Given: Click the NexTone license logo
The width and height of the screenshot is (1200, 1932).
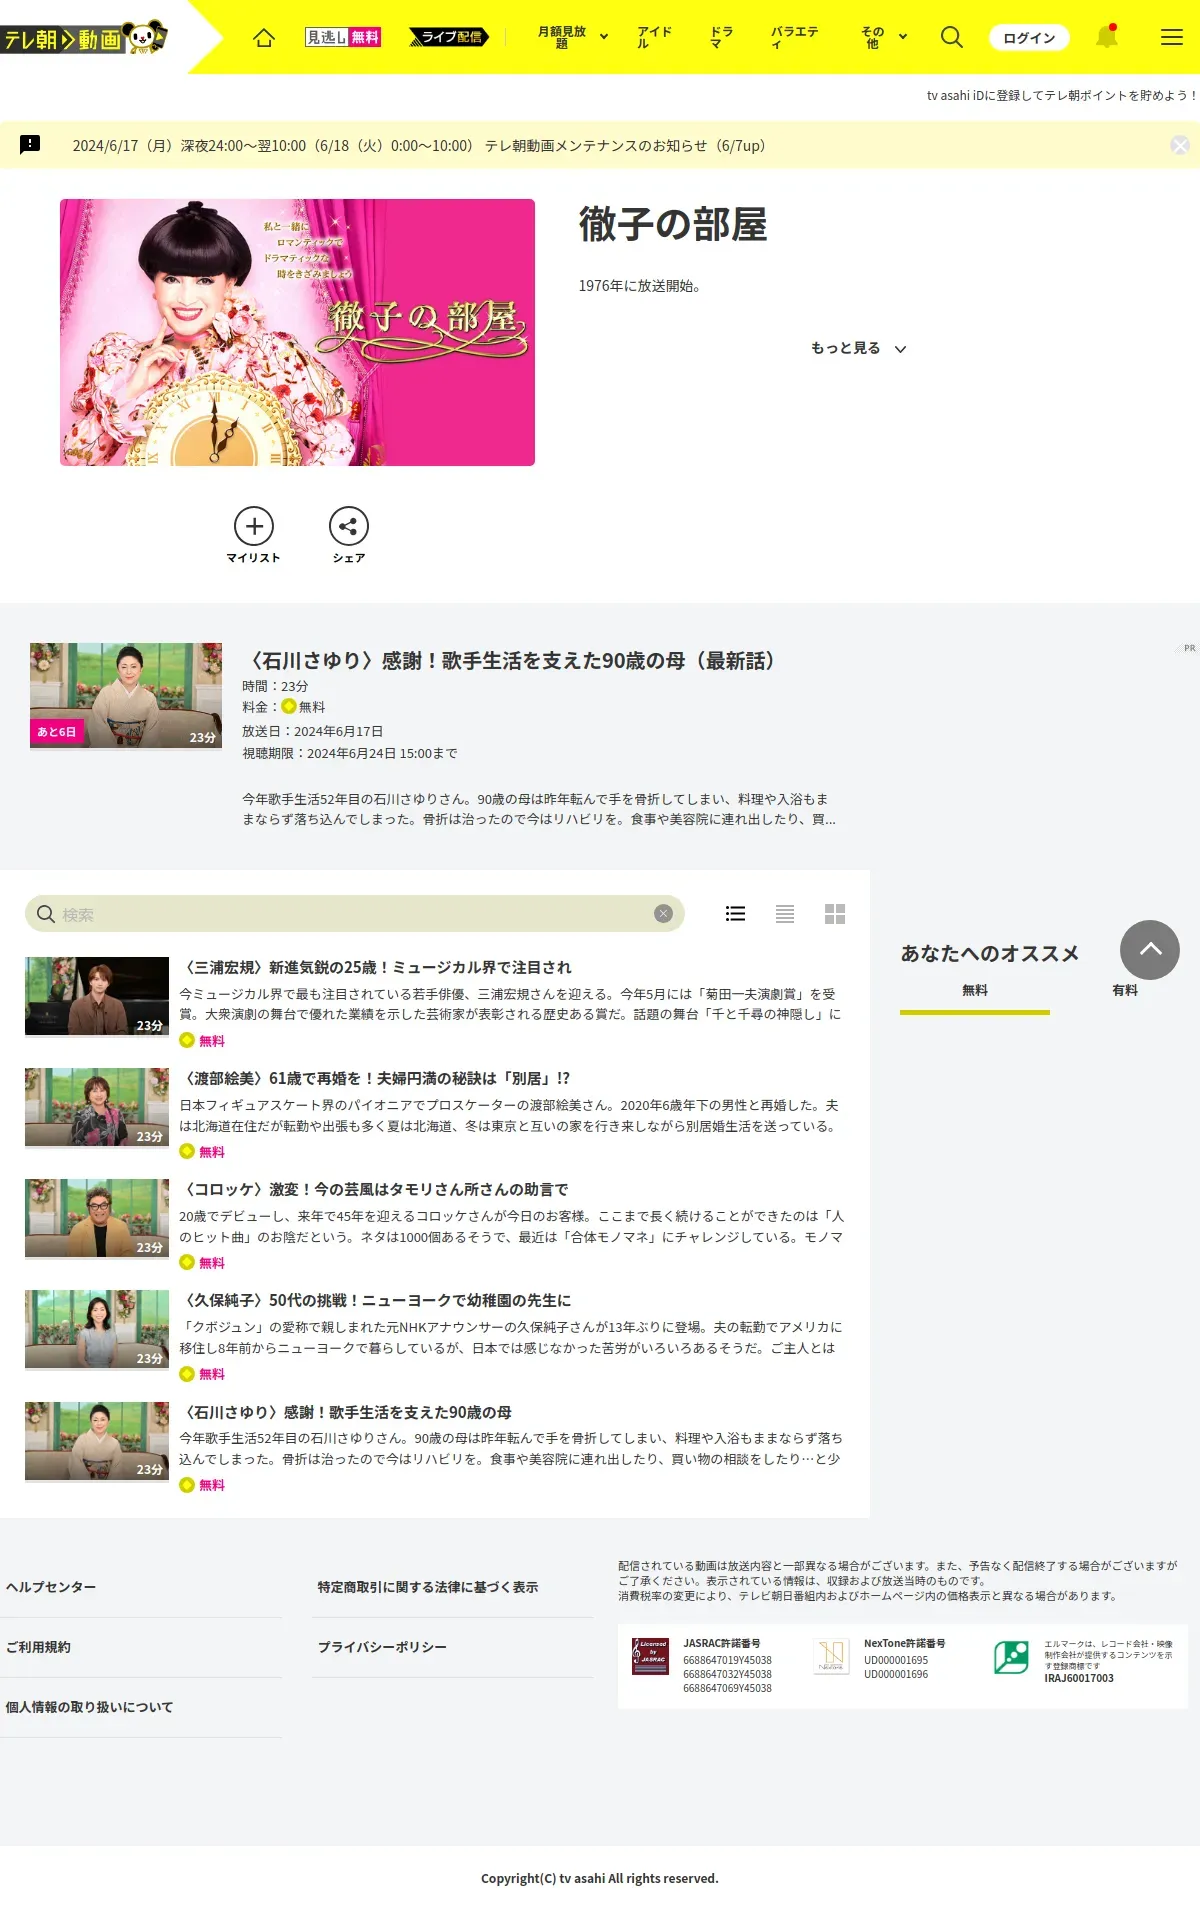Looking at the screenshot, I should tap(832, 1657).
